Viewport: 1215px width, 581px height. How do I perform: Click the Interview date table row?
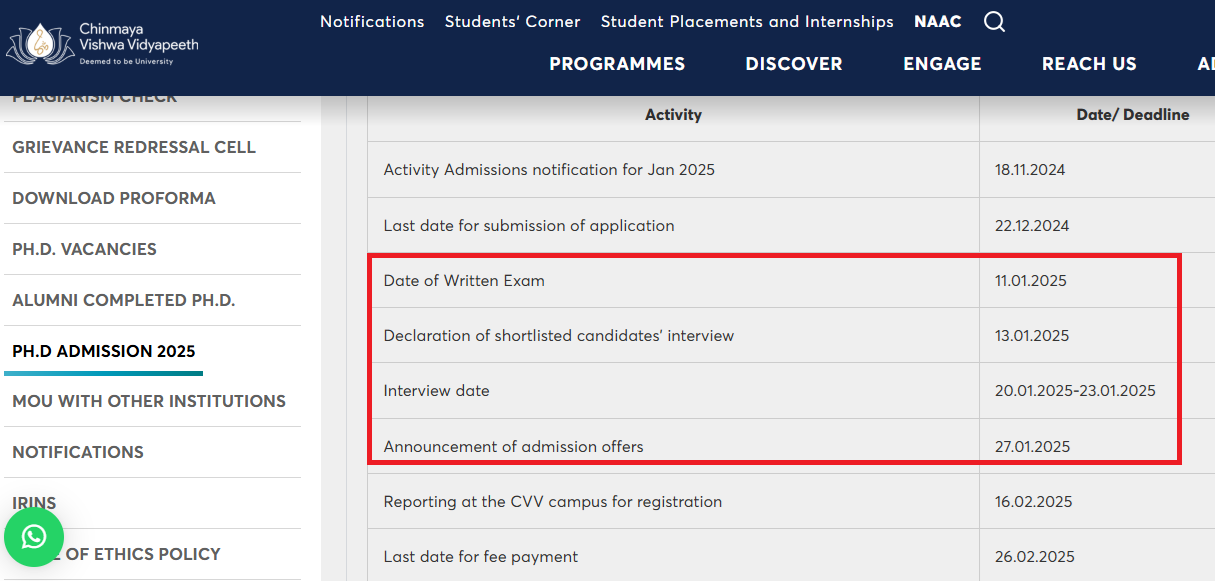pos(437,391)
